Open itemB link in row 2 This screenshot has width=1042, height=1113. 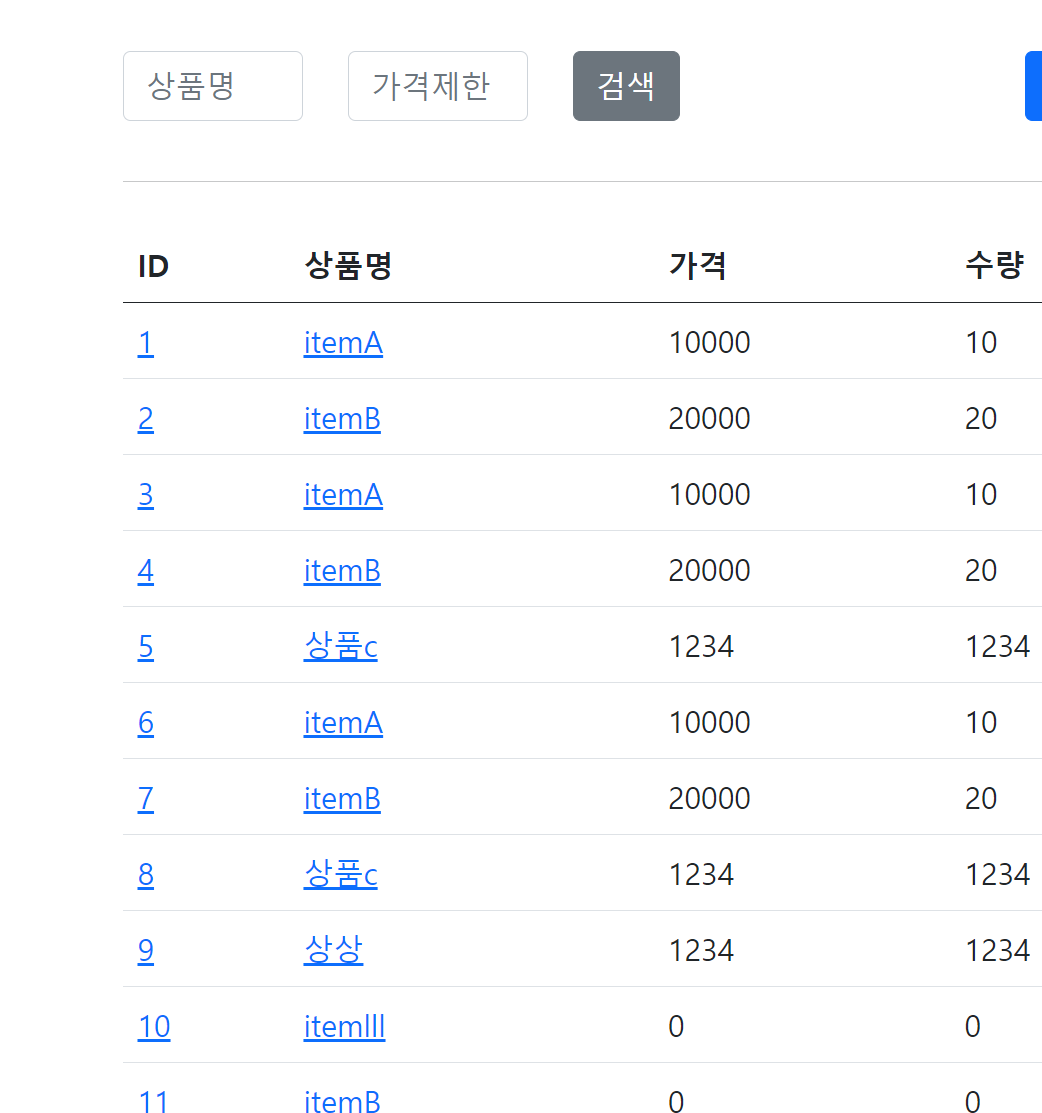point(342,419)
